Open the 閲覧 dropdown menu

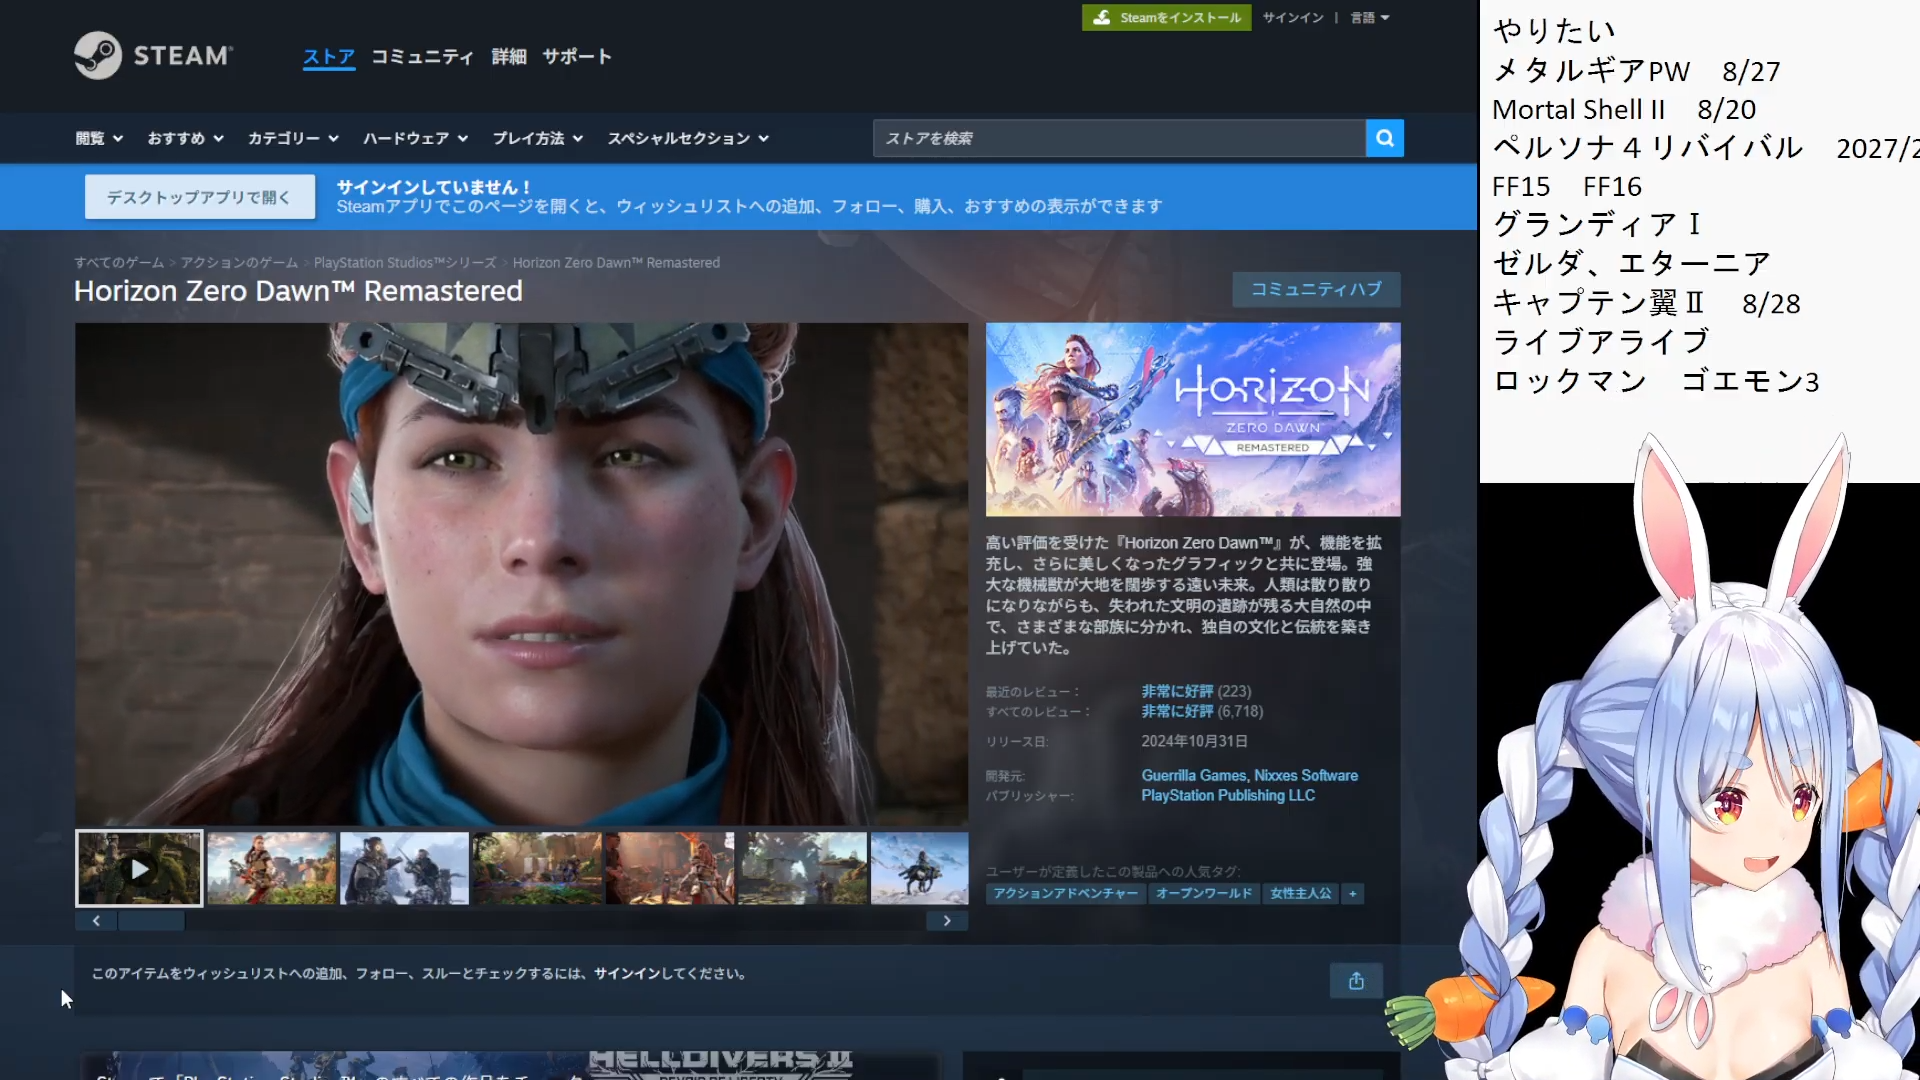pyautogui.click(x=99, y=138)
